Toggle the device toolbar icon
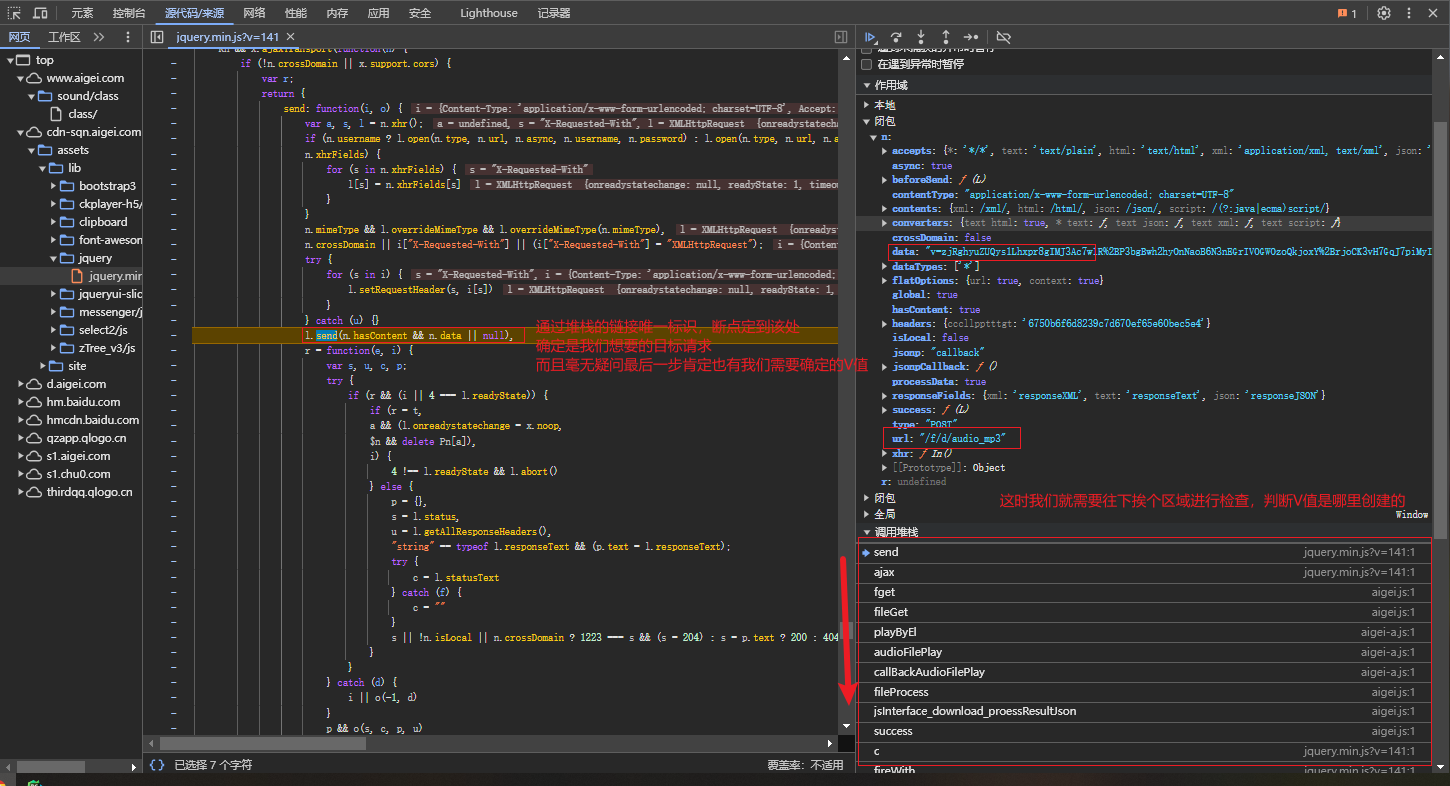 click(40, 13)
